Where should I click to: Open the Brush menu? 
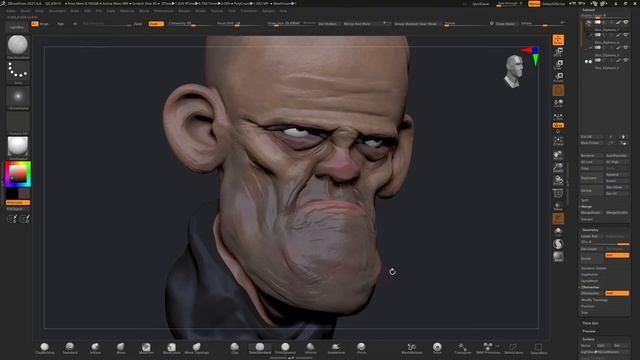pyautogui.click(x=25, y=11)
